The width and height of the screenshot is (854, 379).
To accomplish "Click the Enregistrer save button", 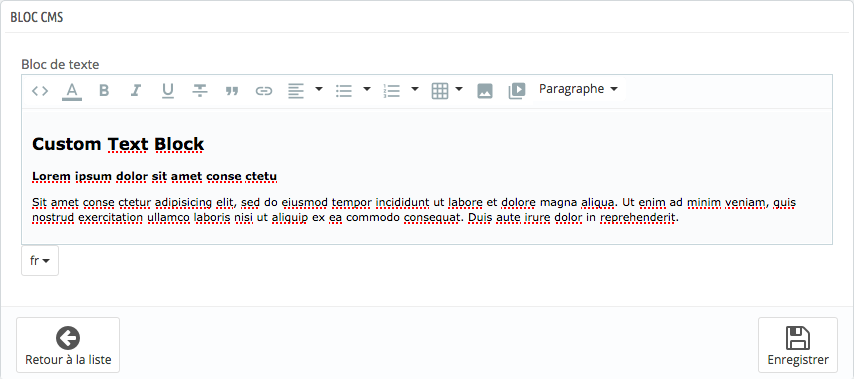I will coord(798,345).
